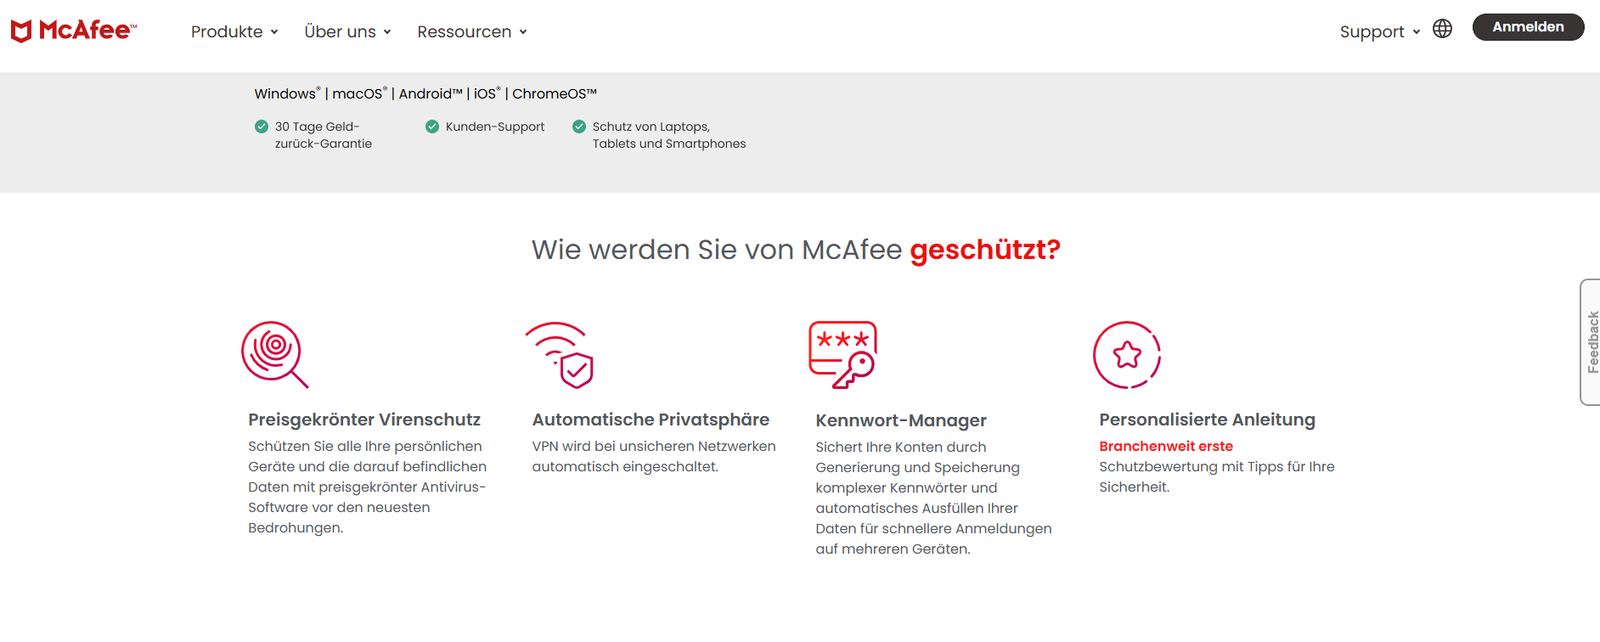Click the Wi-Fi shield privacy icon

pos(560,355)
